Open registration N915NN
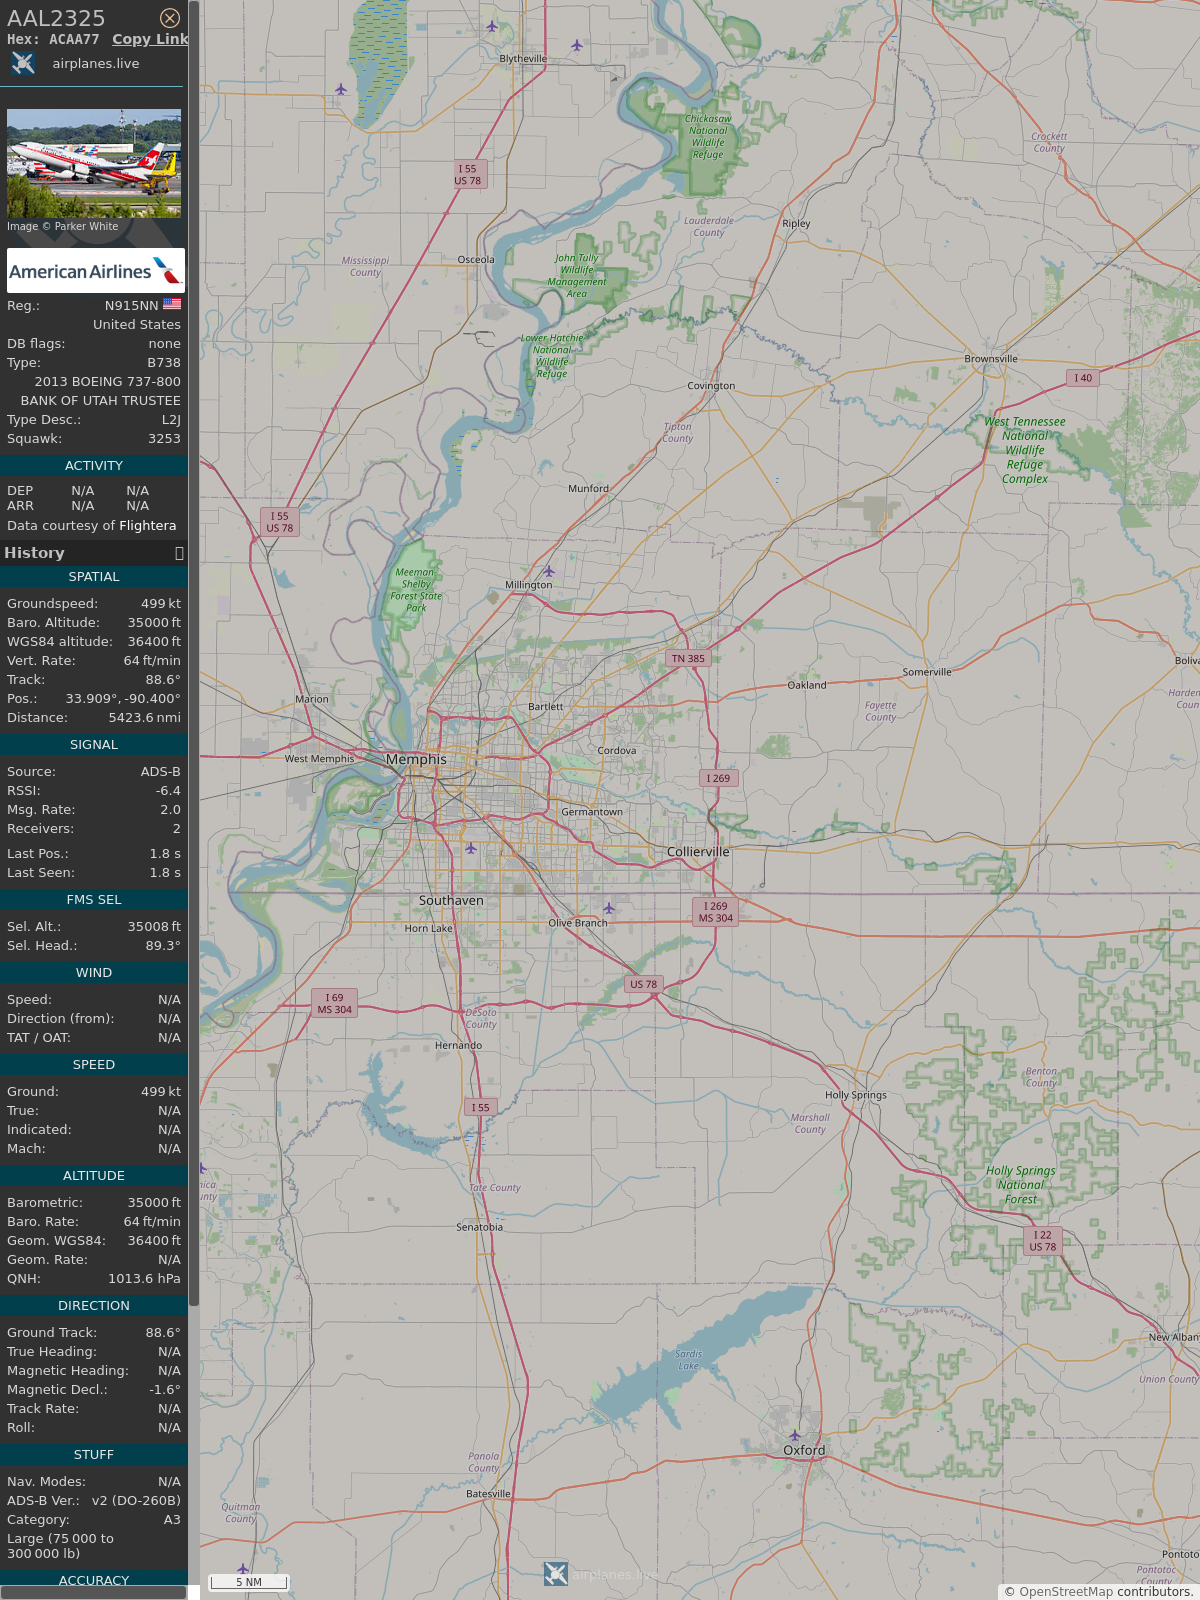Screen dimensions: 1200x1600 (131, 305)
